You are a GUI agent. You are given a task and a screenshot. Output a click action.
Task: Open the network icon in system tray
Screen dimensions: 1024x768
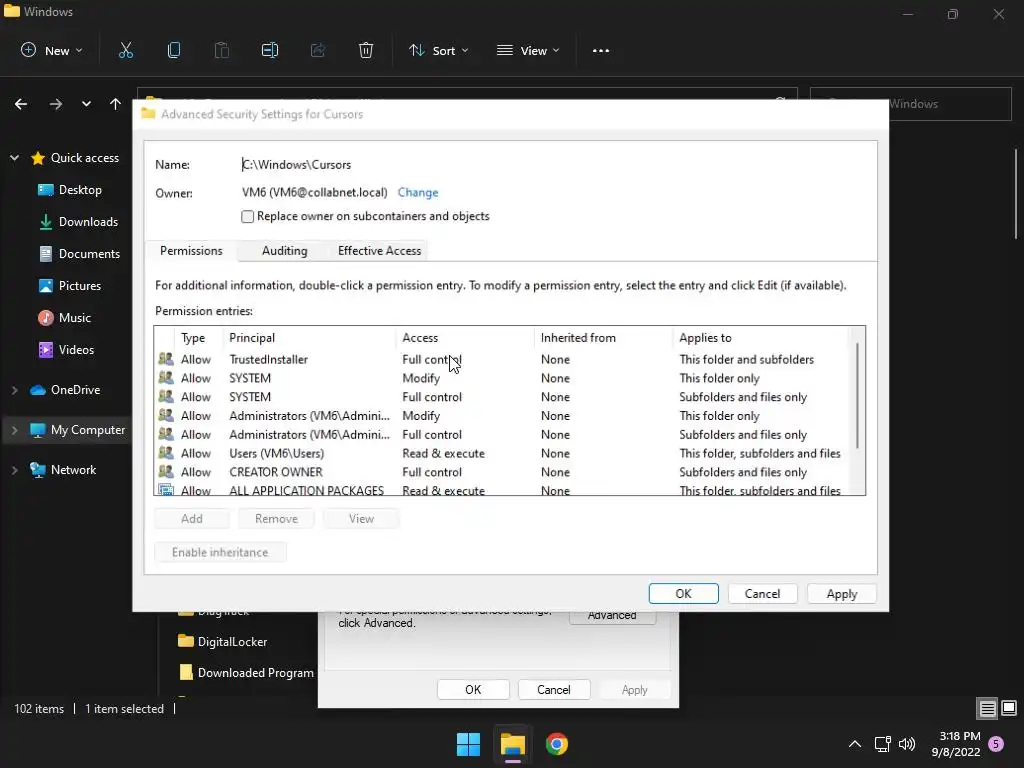[x=882, y=744]
